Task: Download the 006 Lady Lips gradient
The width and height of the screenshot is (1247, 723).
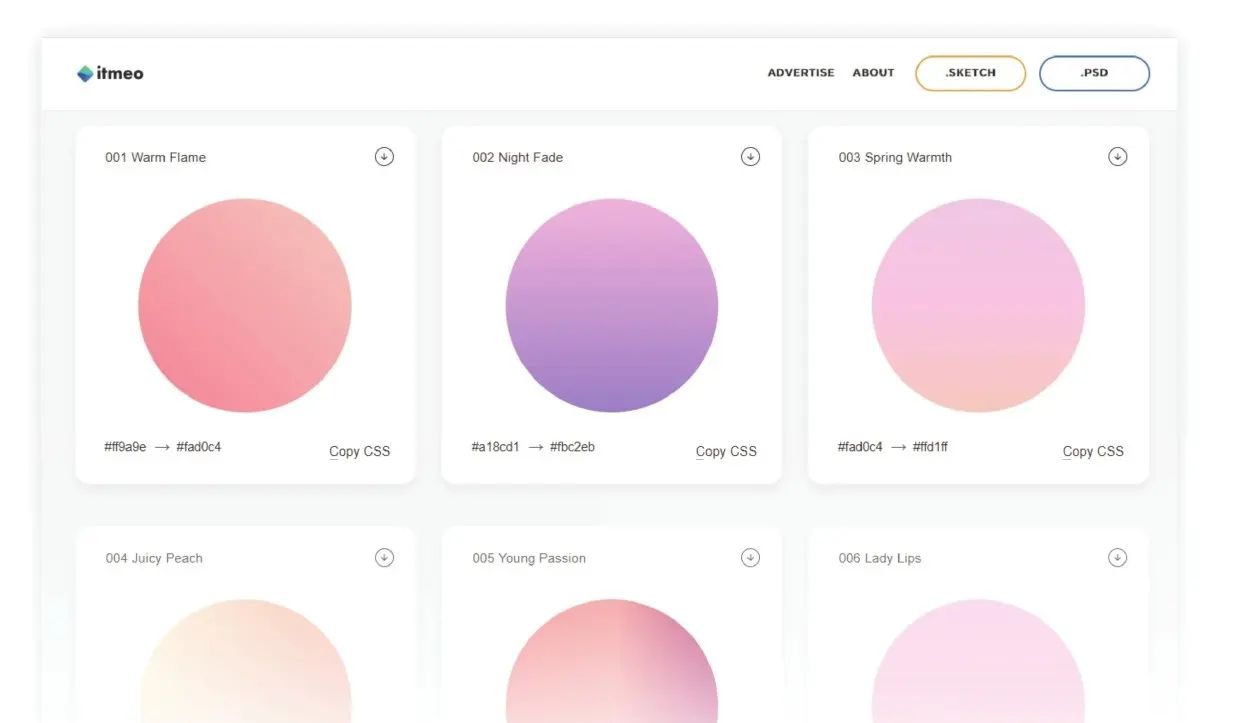Action: (1118, 557)
